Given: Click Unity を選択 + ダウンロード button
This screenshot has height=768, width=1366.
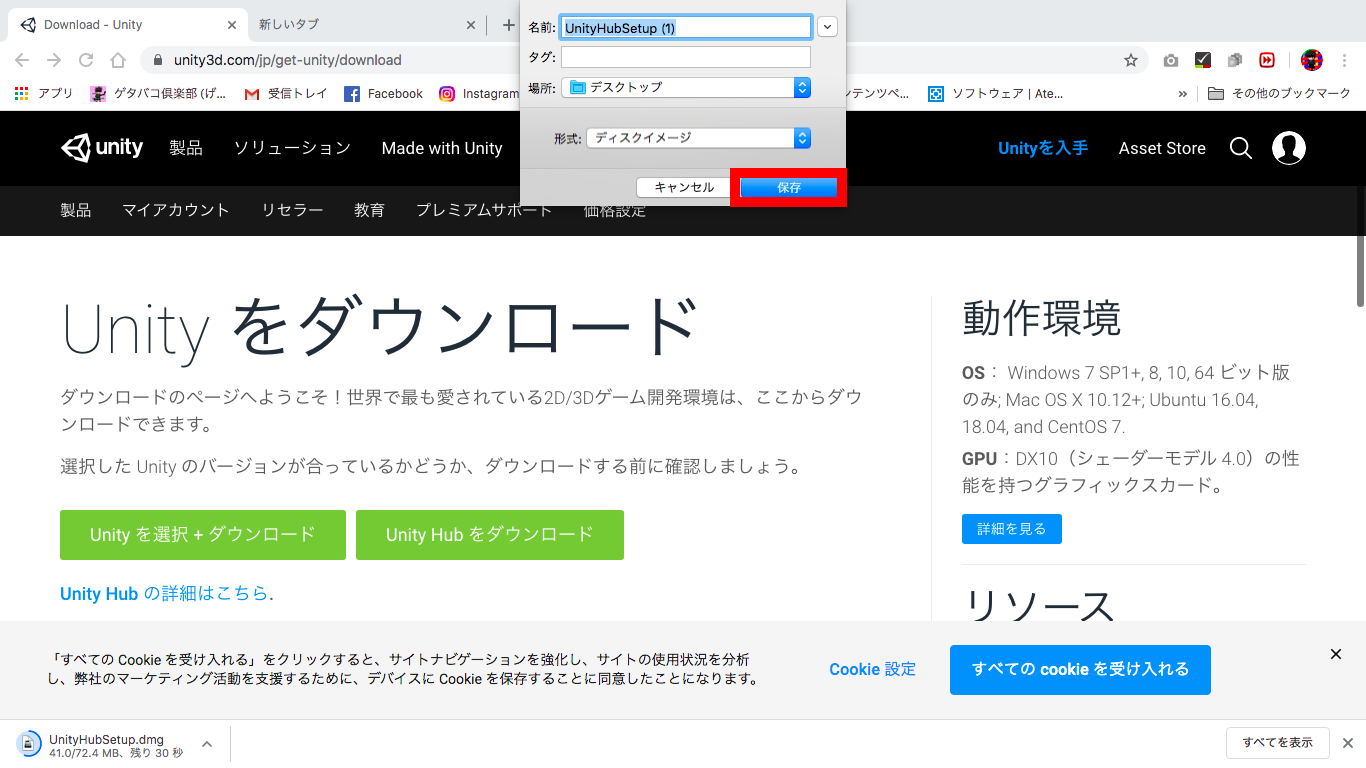Looking at the screenshot, I should pyautogui.click(x=203, y=535).
